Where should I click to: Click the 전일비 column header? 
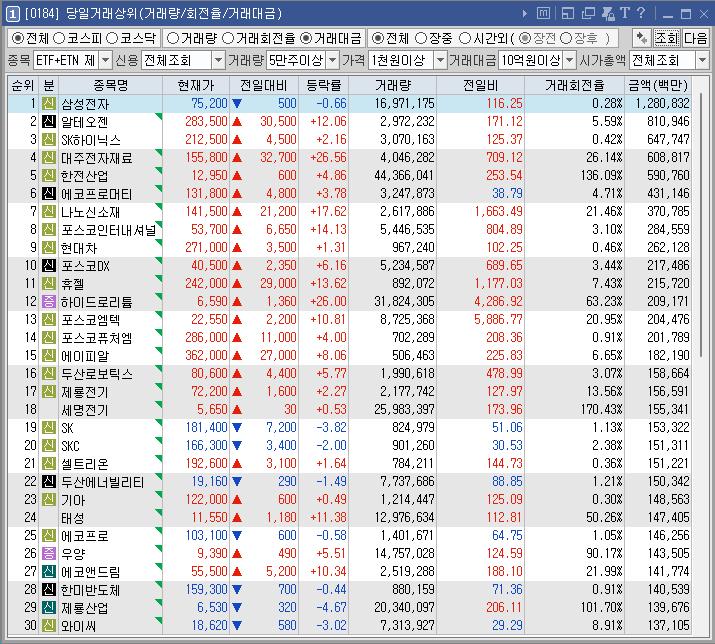[480, 85]
